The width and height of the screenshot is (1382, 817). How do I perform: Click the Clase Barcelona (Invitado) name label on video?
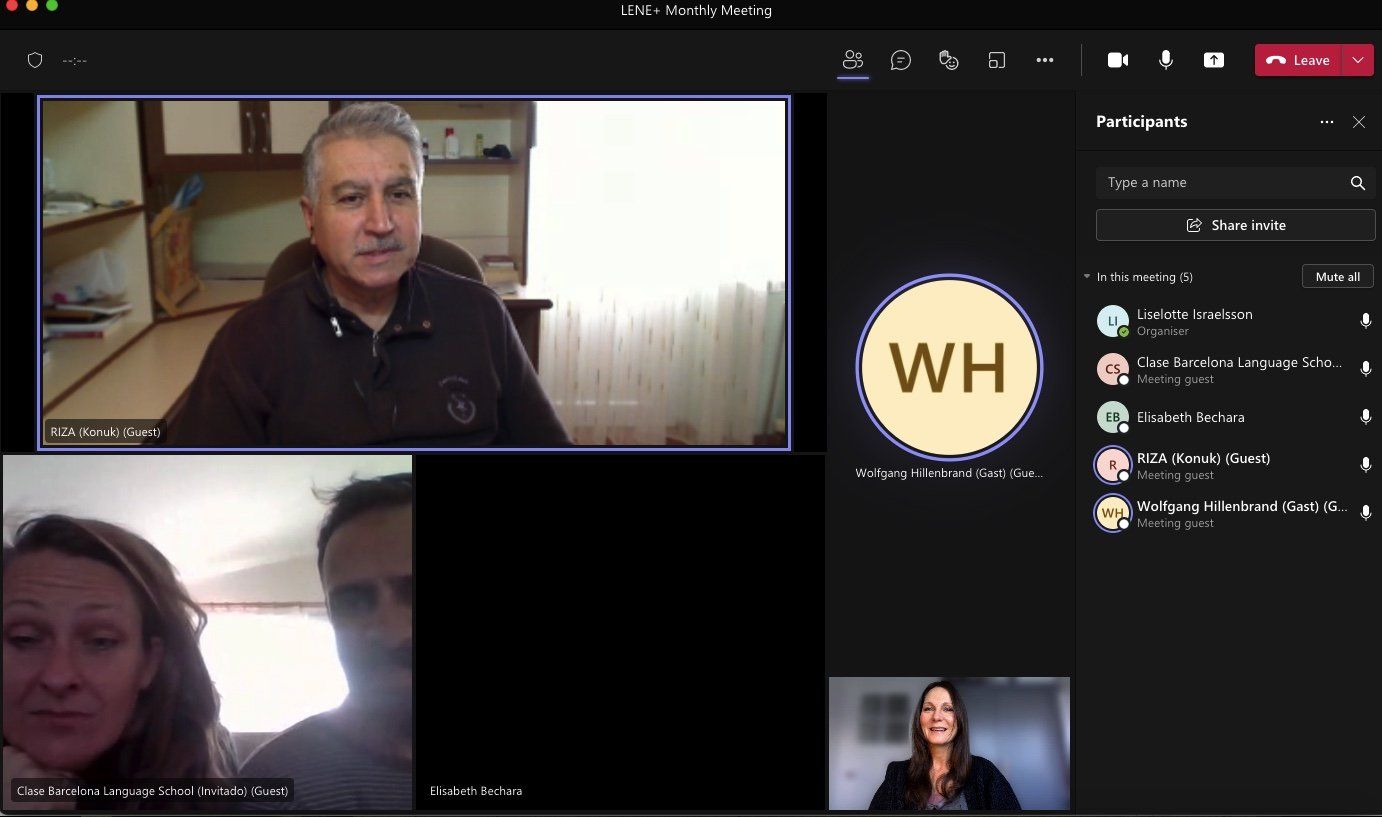click(x=152, y=791)
